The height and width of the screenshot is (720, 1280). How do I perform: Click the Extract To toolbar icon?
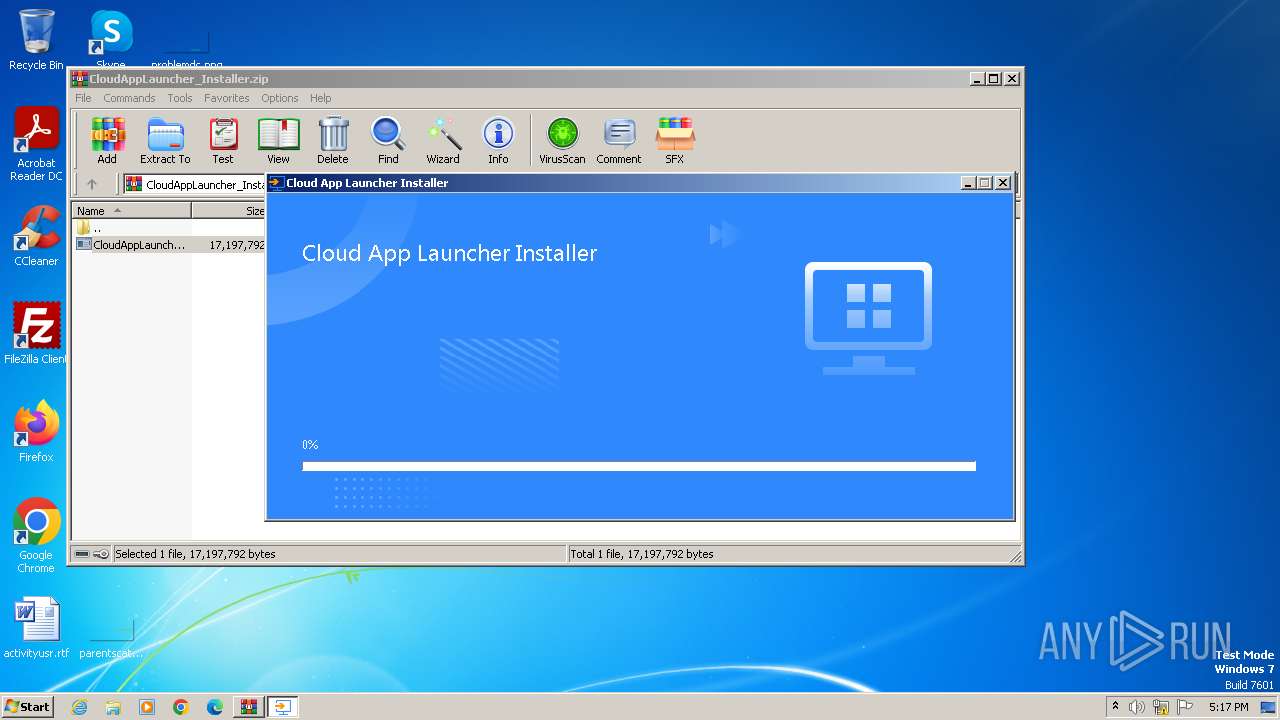165,141
